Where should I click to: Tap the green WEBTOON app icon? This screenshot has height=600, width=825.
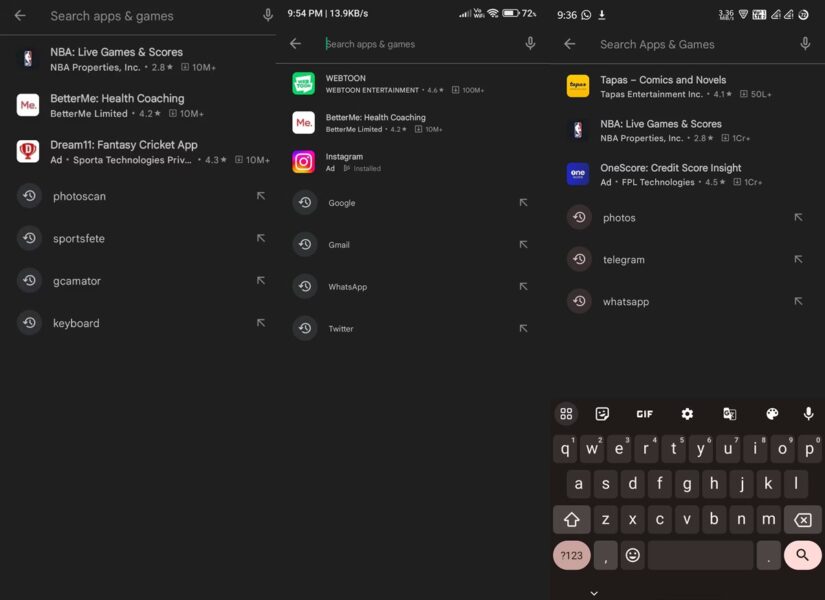point(304,84)
